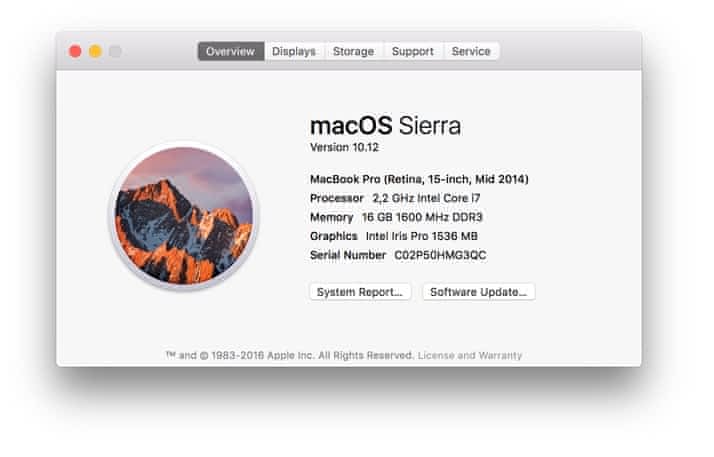Viewport: 714px width, 457px height.
Task: Open the Storage tab
Action: 353,51
